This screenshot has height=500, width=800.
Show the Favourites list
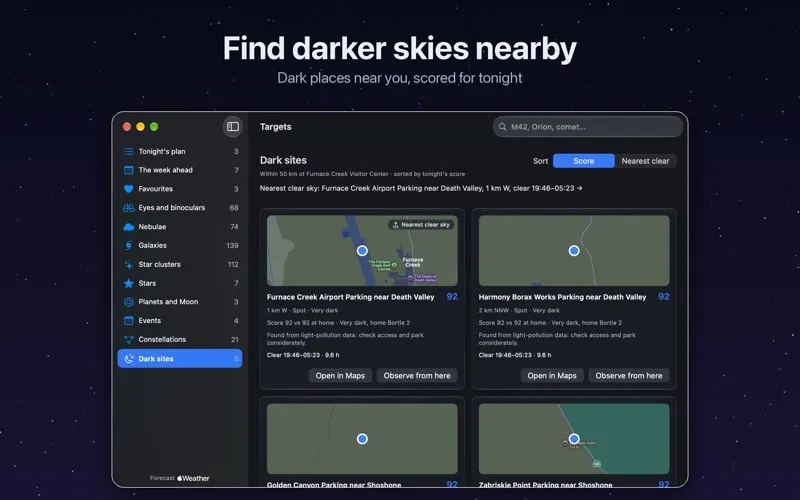pyautogui.click(x=180, y=189)
